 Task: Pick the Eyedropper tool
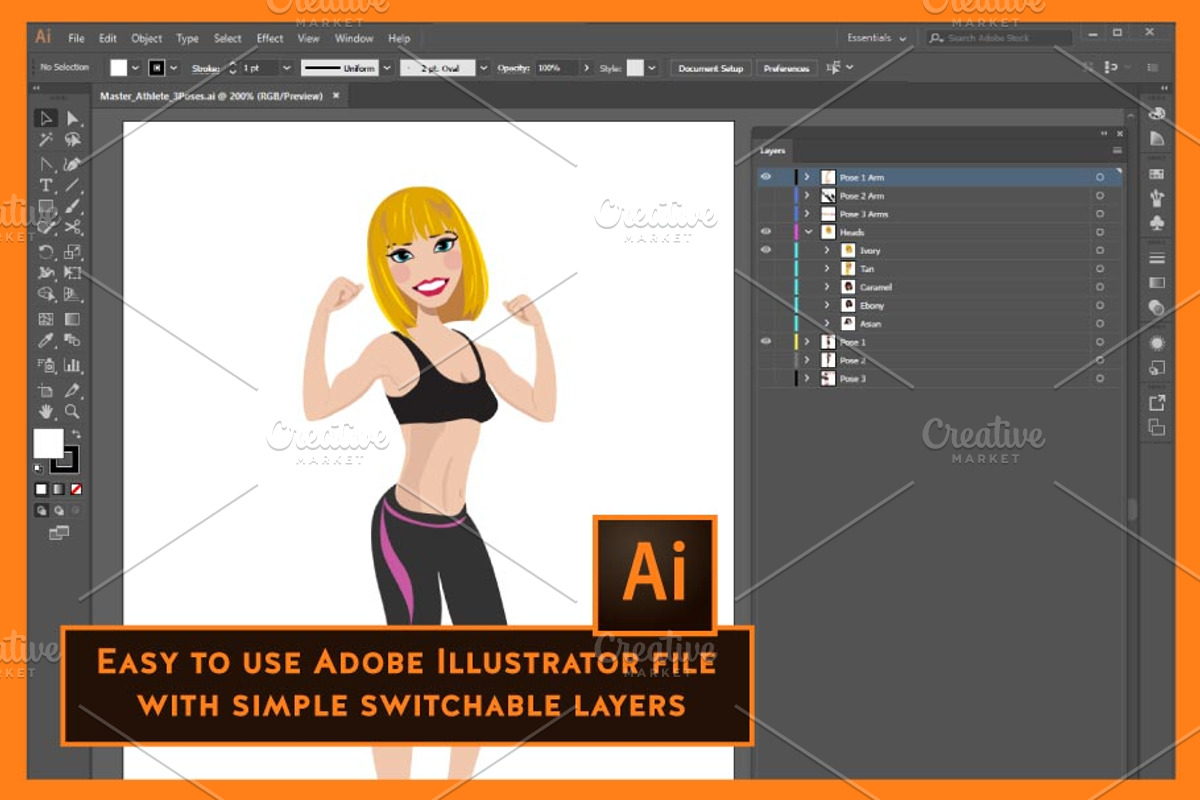(46, 342)
